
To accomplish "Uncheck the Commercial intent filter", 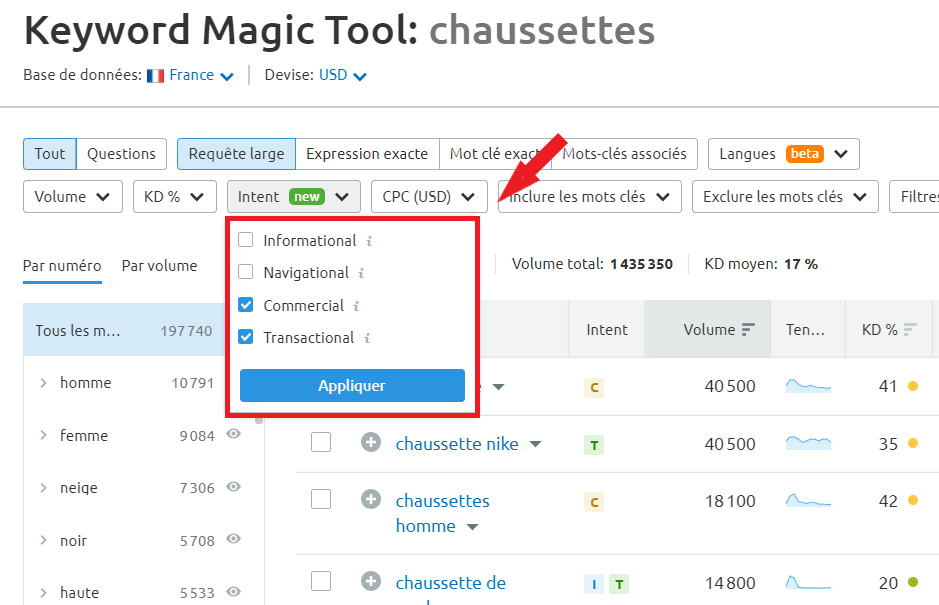I will (x=245, y=305).
